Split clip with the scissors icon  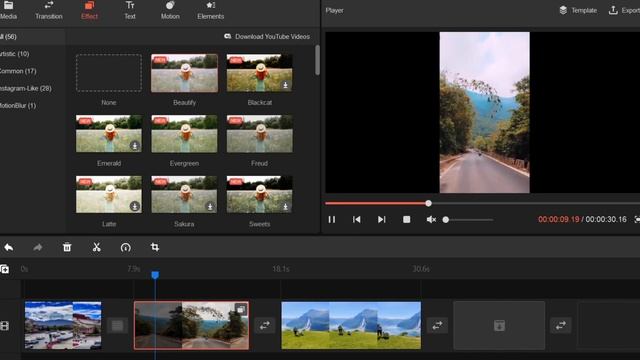pos(96,247)
